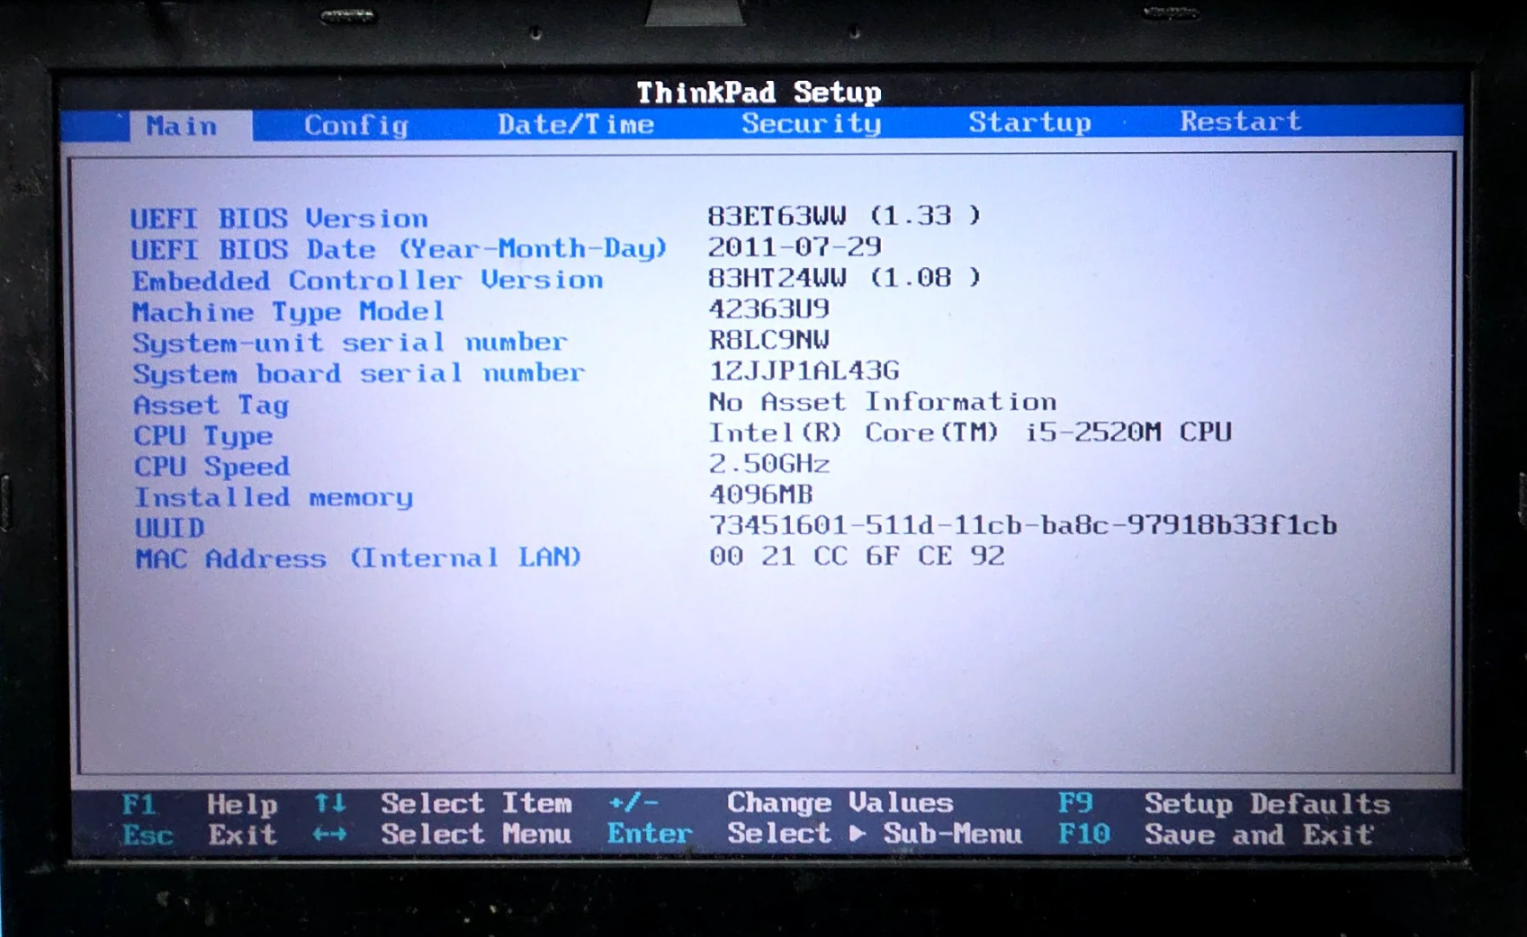Screen dimensions: 1527x937
Task: Click the +/- key hint
Action: (634, 802)
